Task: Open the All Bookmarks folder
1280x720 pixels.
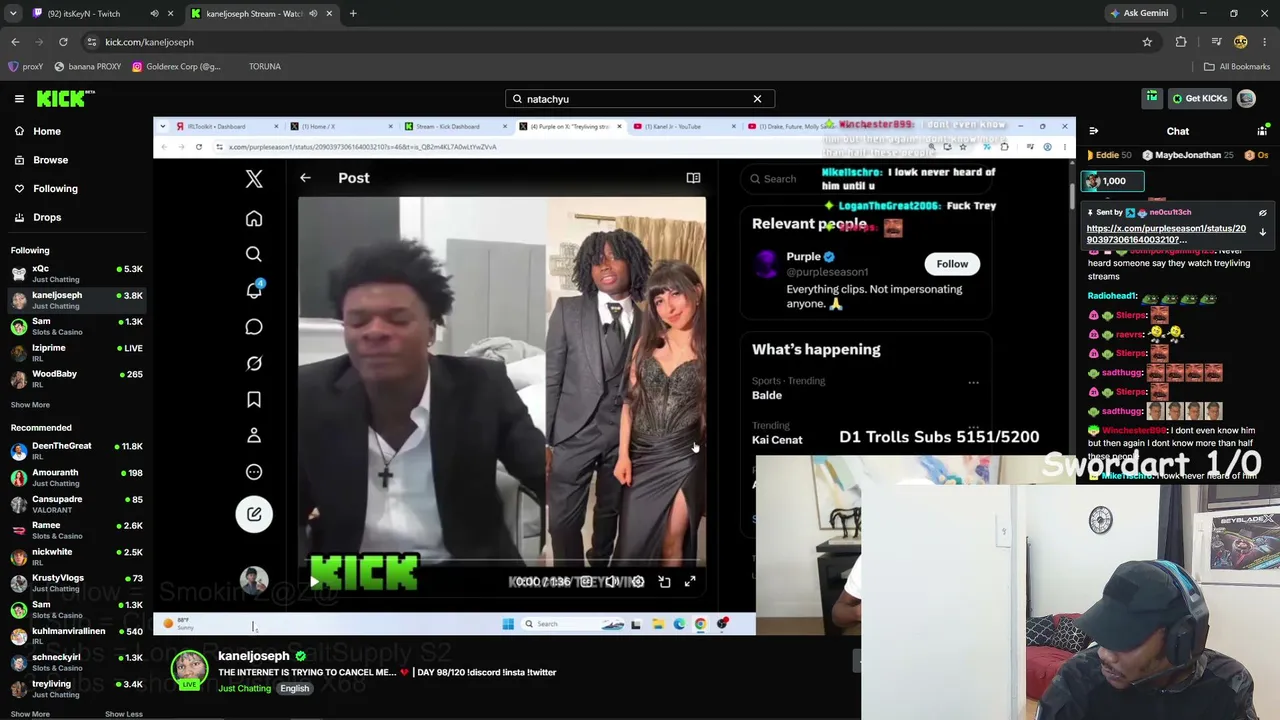Action: [x=1237, y=66]
